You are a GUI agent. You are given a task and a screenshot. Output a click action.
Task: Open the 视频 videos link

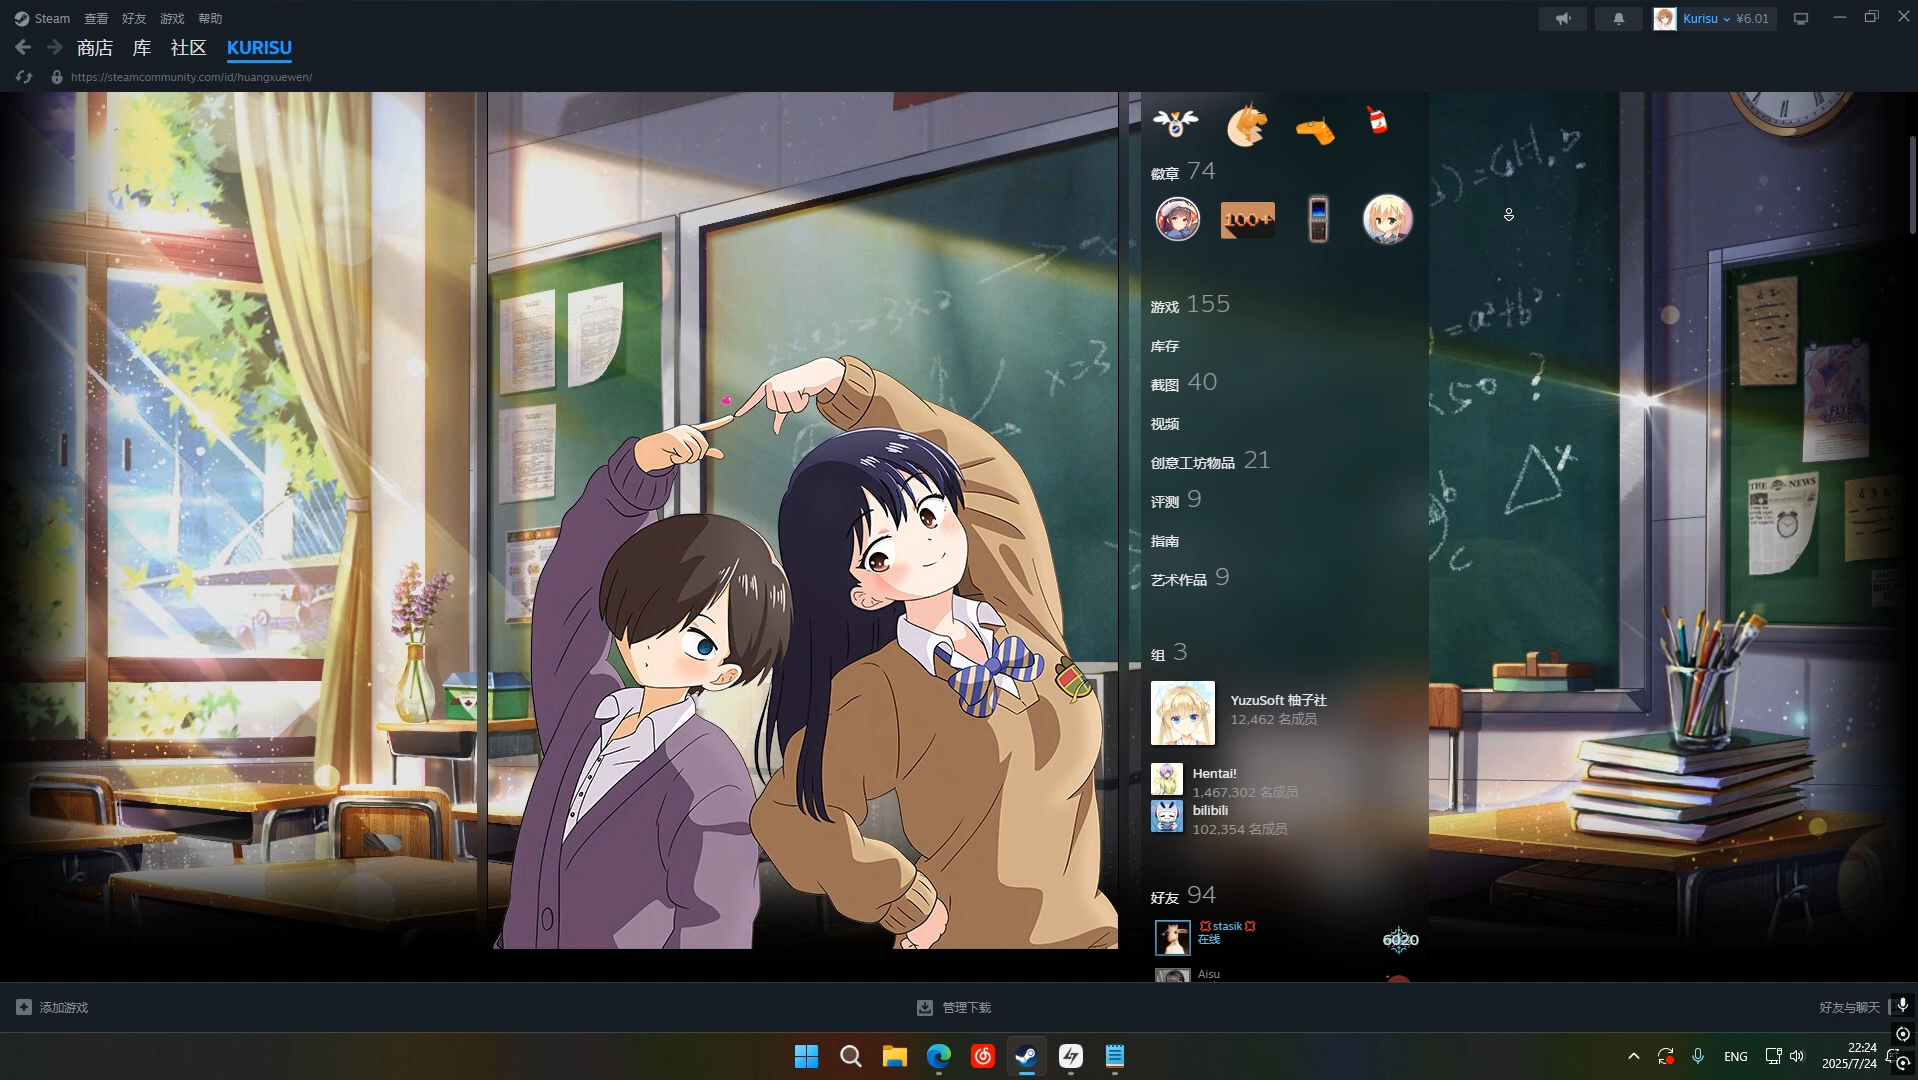tap(1165, 424)
